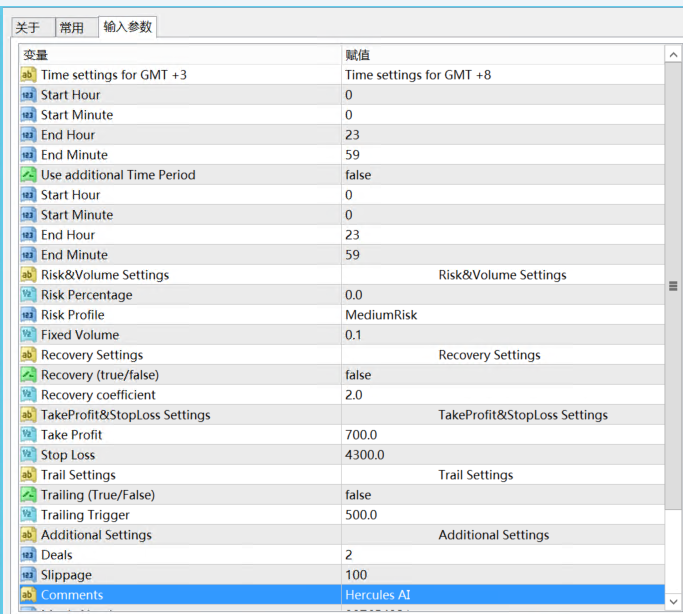Click the string icon beside Comments
The width and height of the screenshot is (683, 614).
(x=28, y=595)
